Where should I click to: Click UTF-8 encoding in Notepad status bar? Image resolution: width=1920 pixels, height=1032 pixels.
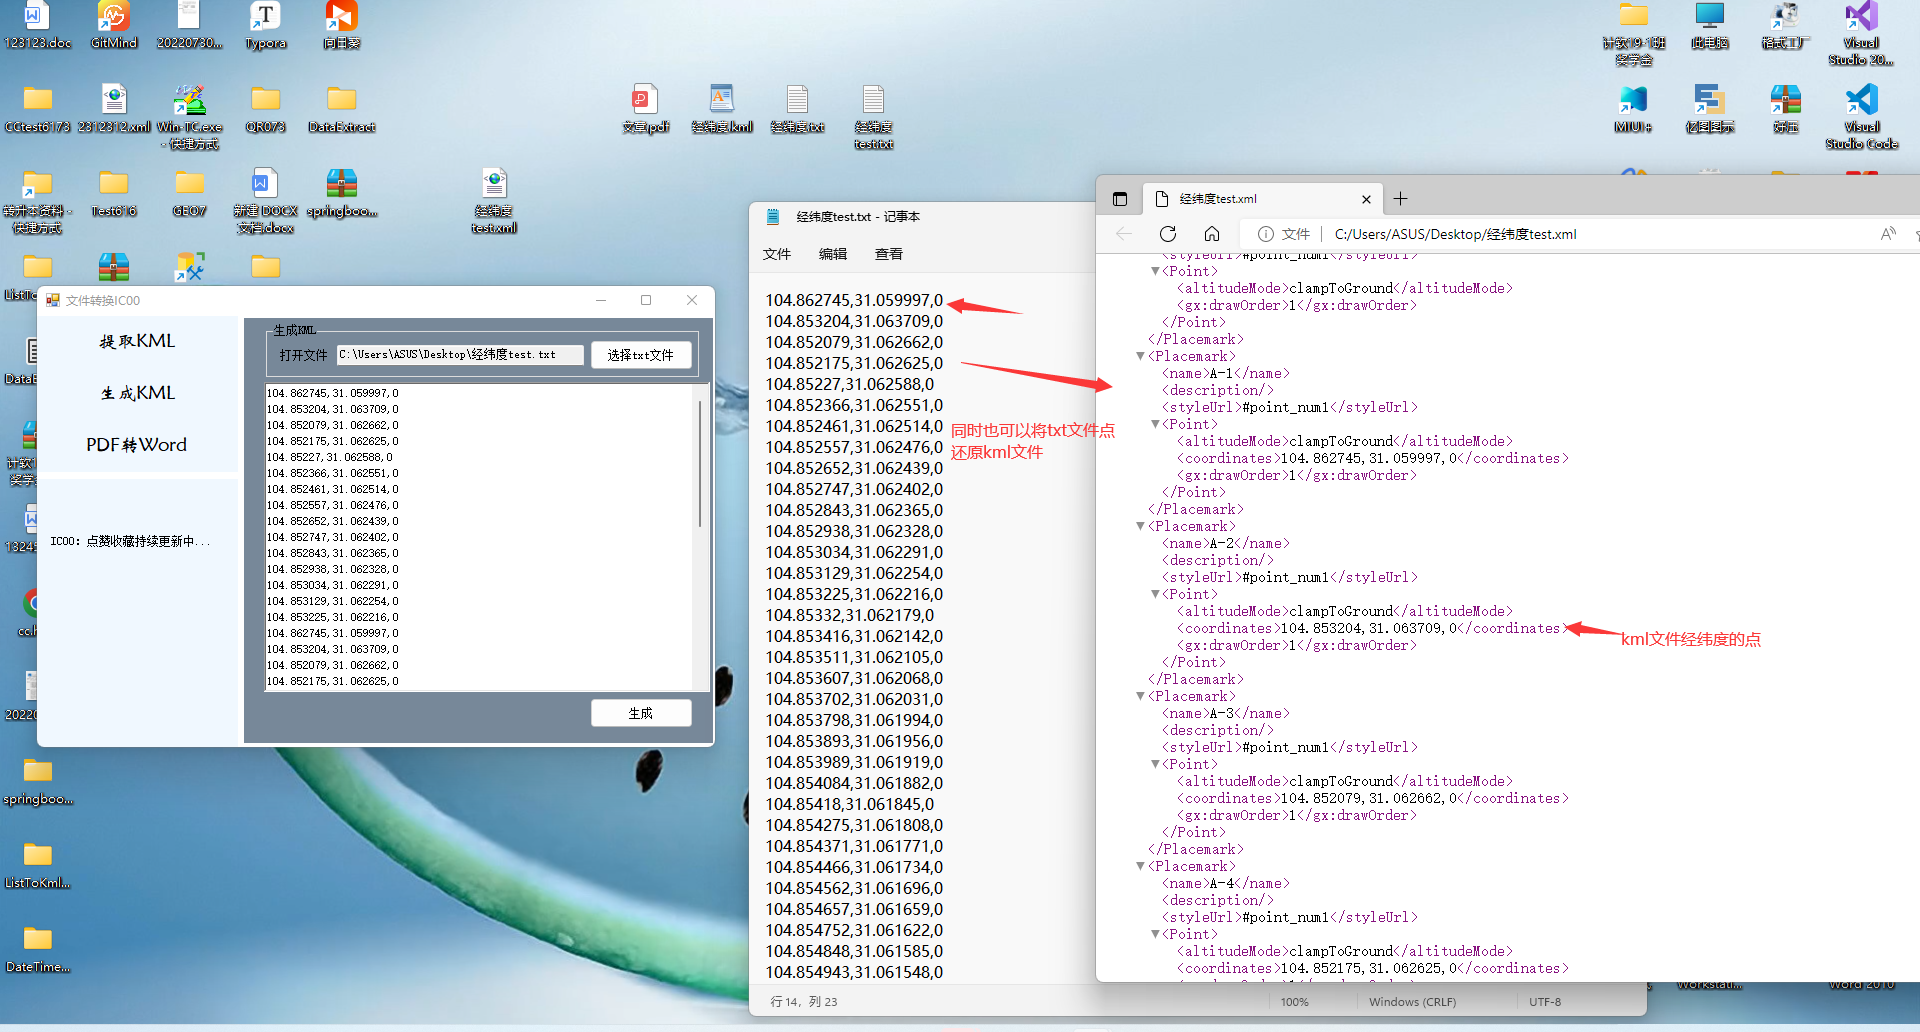tap(1545, 1001)
